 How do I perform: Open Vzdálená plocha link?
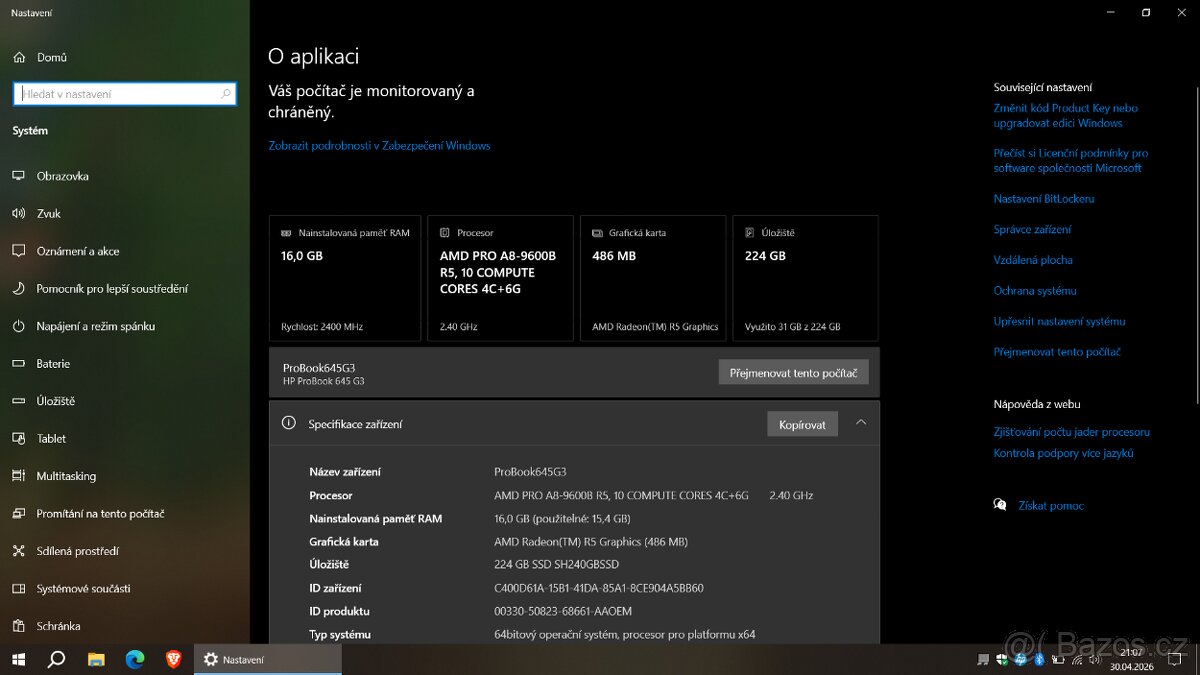pyautogui.click(x=1033, y=260)
